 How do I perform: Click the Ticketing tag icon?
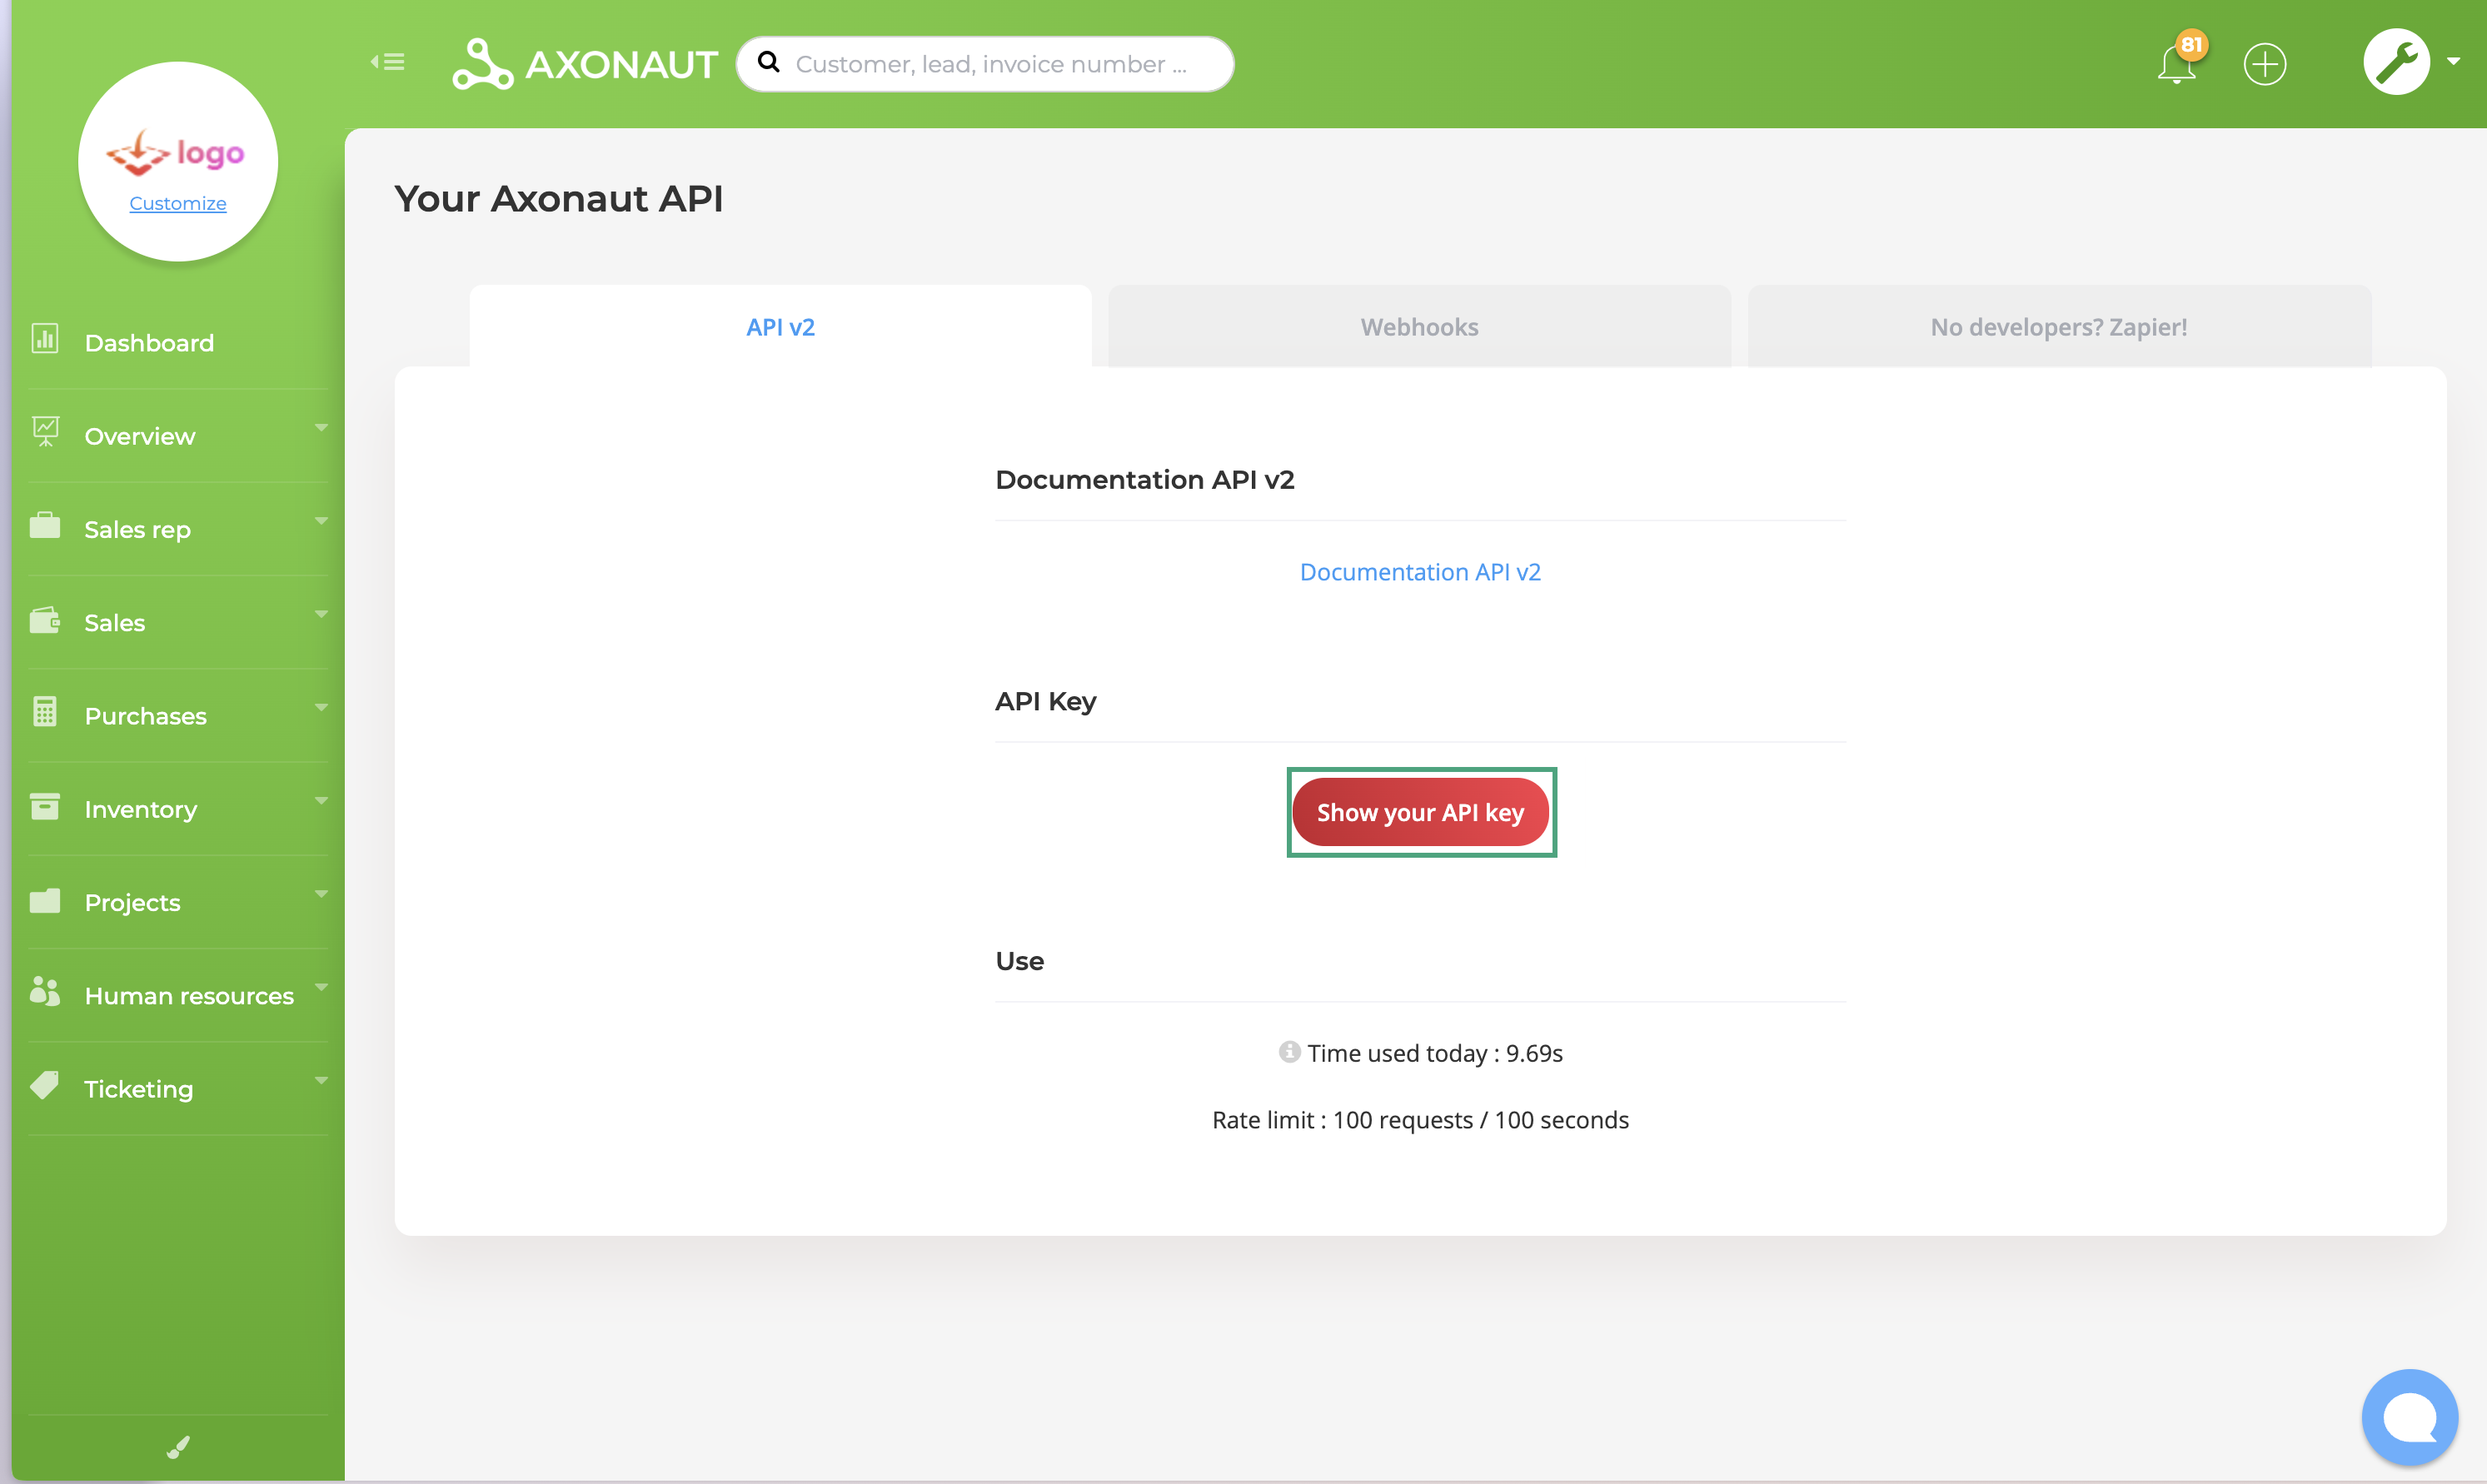tap(45, 1086)
